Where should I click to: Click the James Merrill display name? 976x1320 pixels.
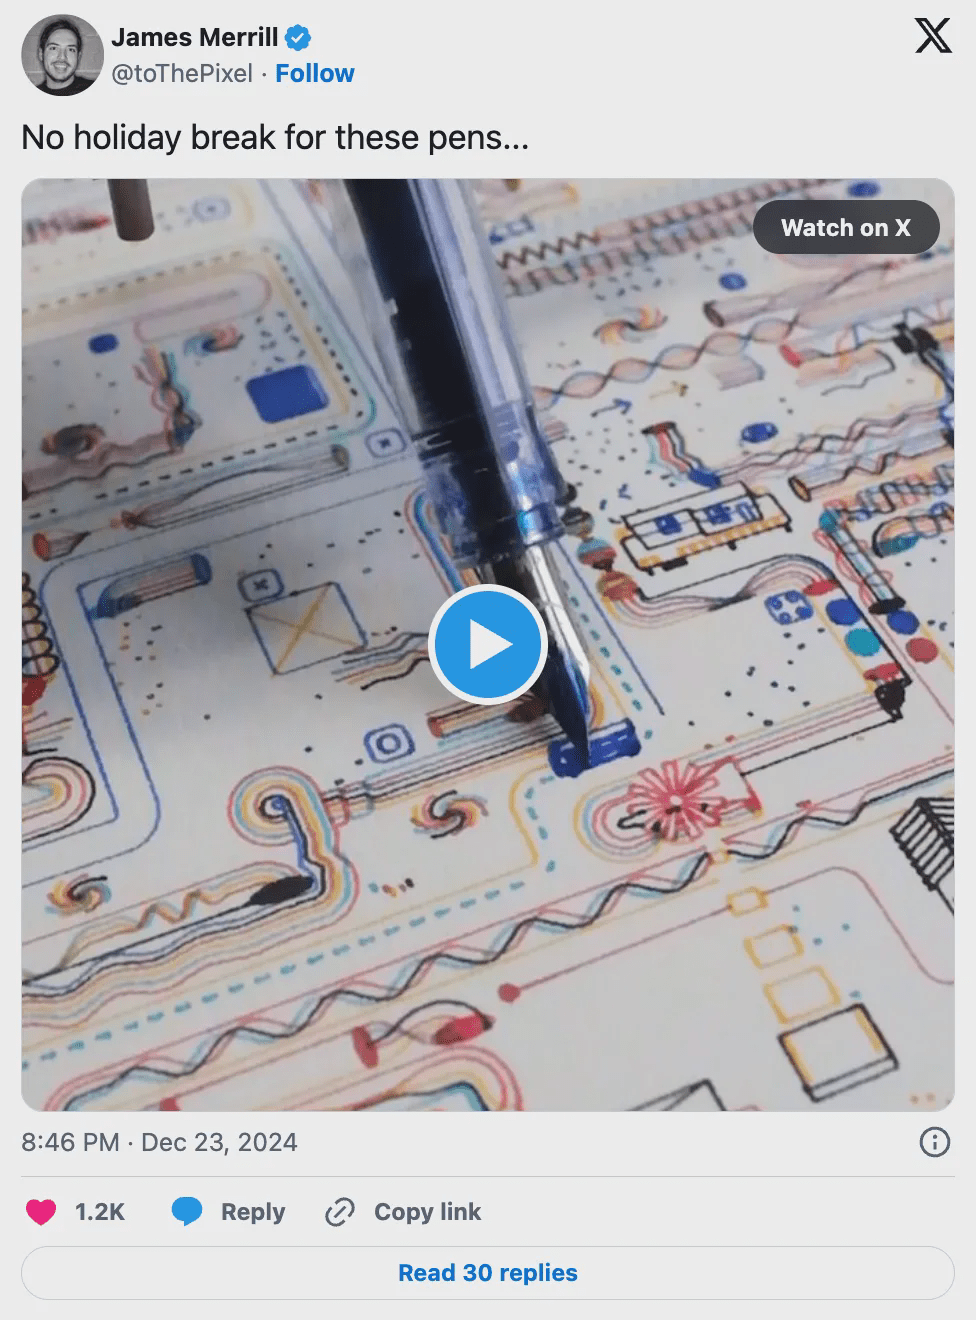point(195,38)
